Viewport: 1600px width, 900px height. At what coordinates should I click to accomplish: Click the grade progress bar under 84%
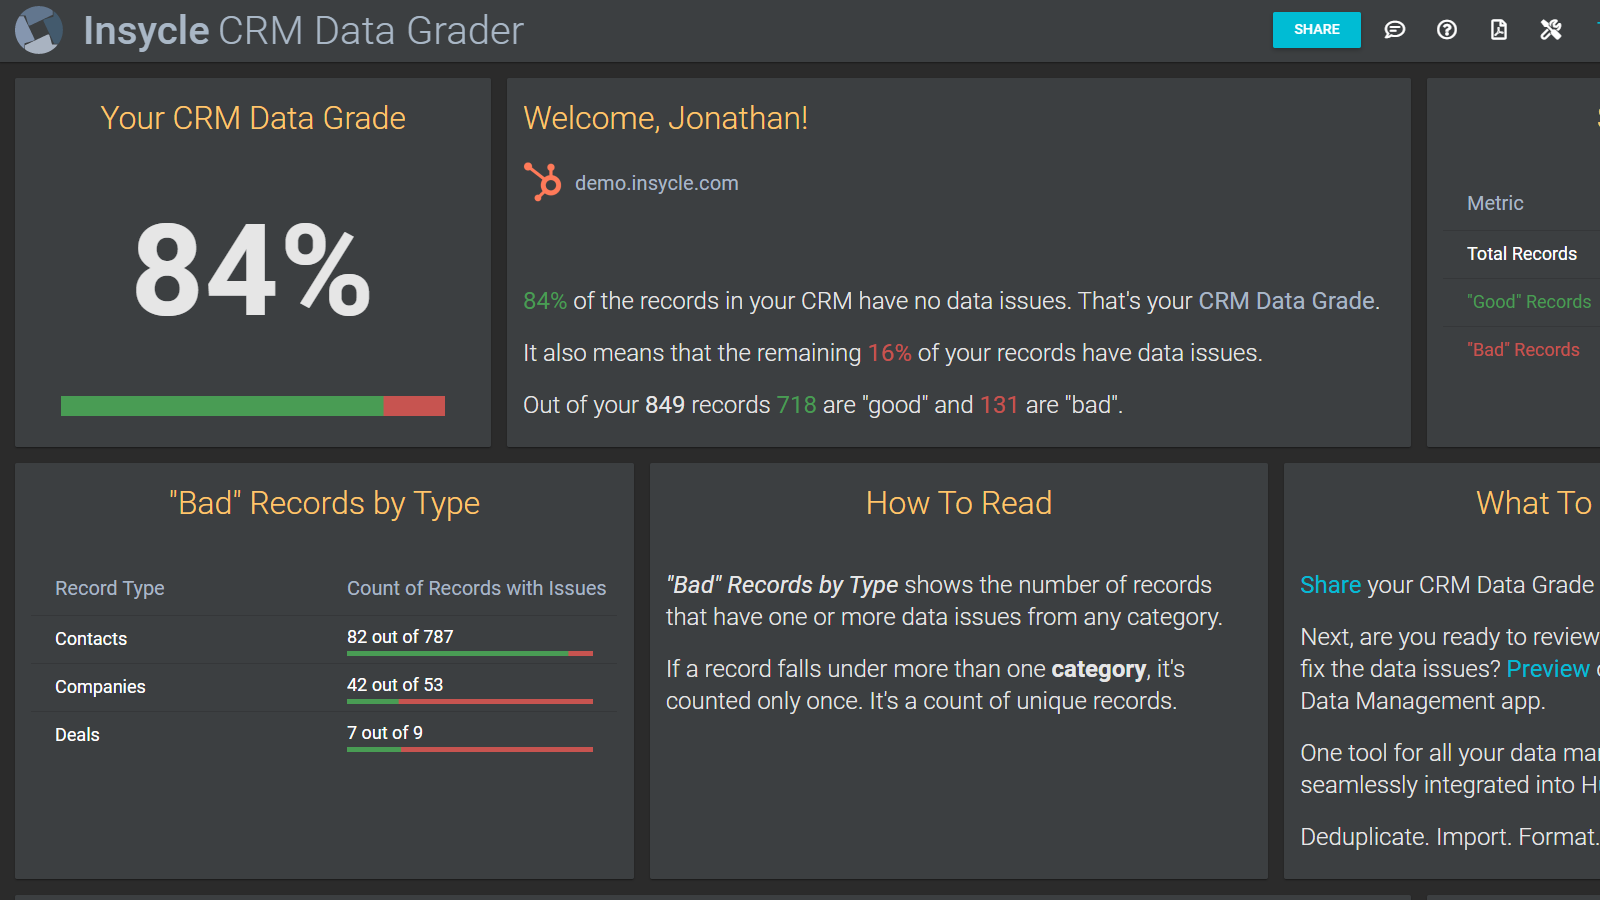(x=252, y=406)
